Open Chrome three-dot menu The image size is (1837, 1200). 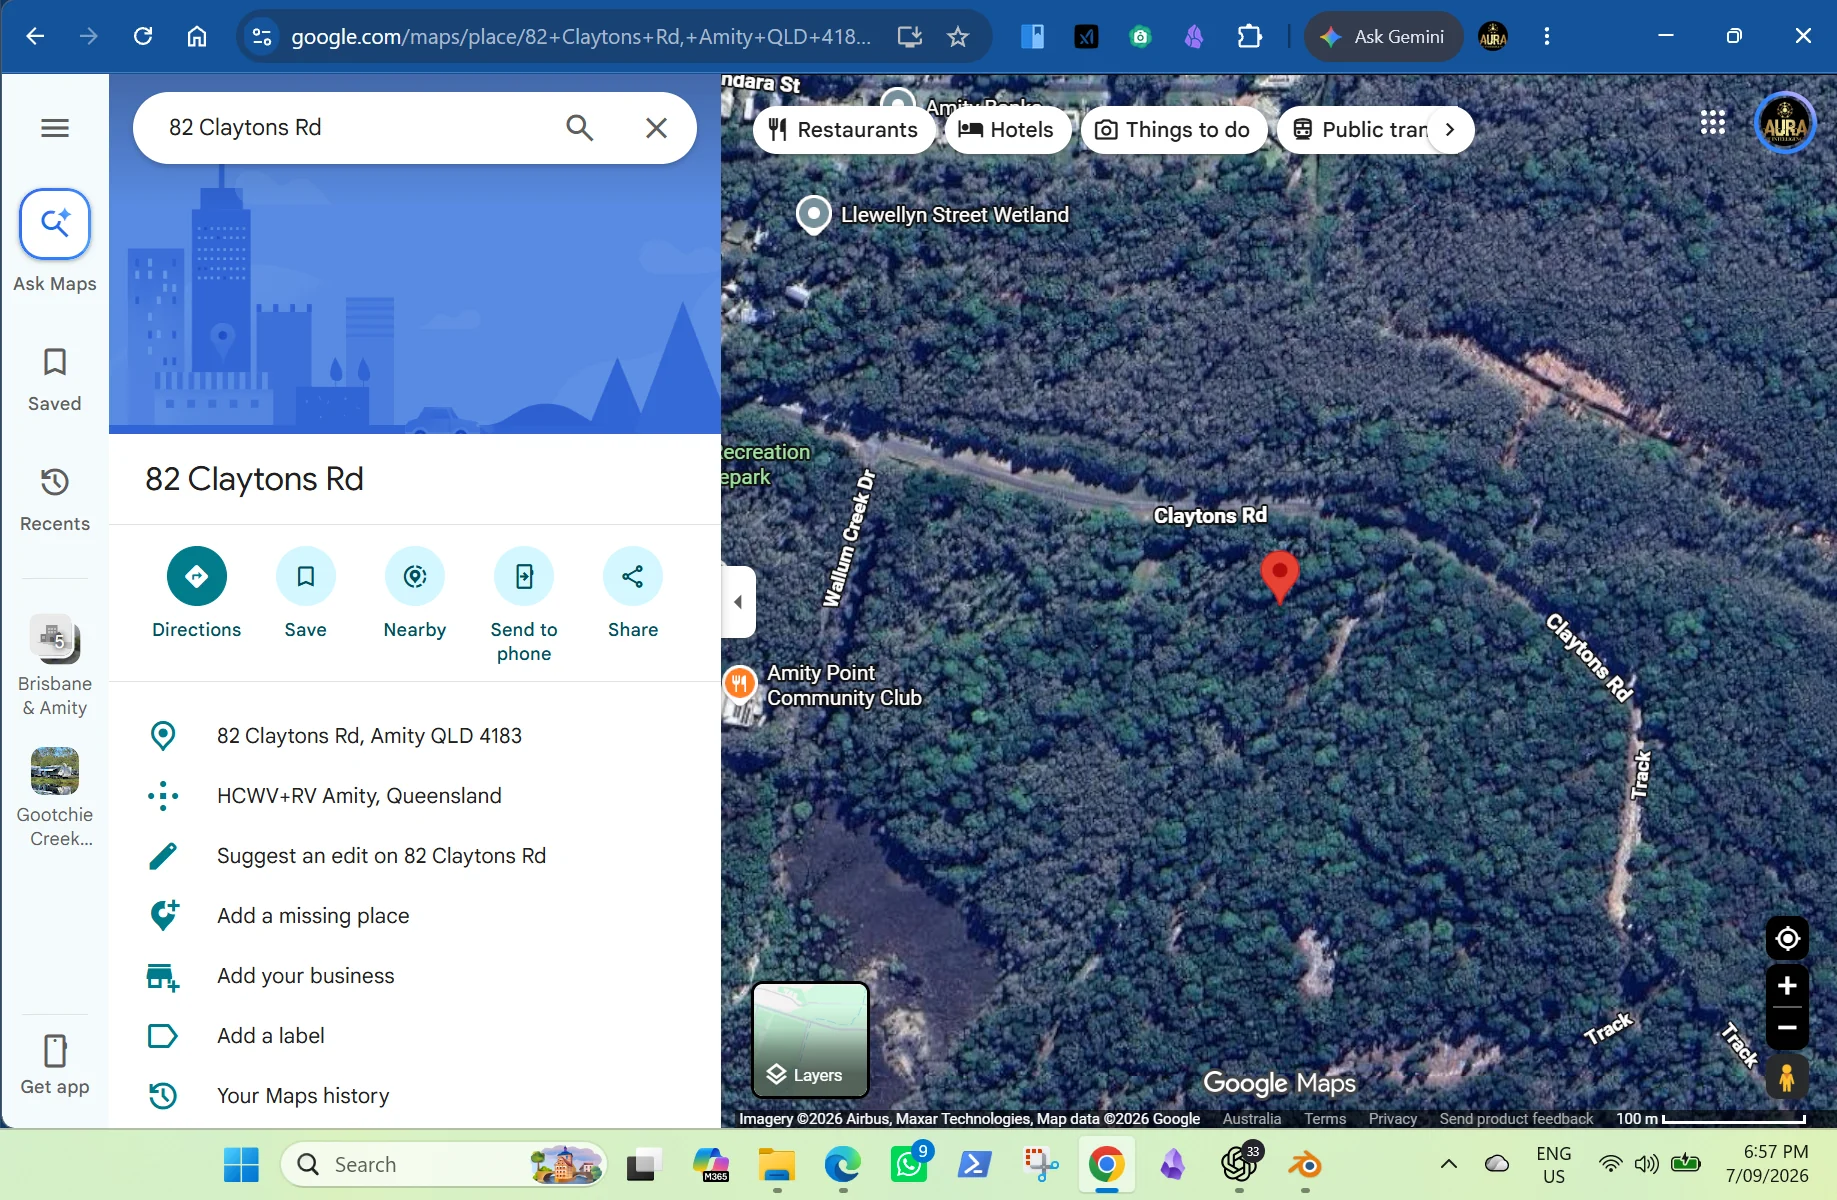click(1547, 37)
